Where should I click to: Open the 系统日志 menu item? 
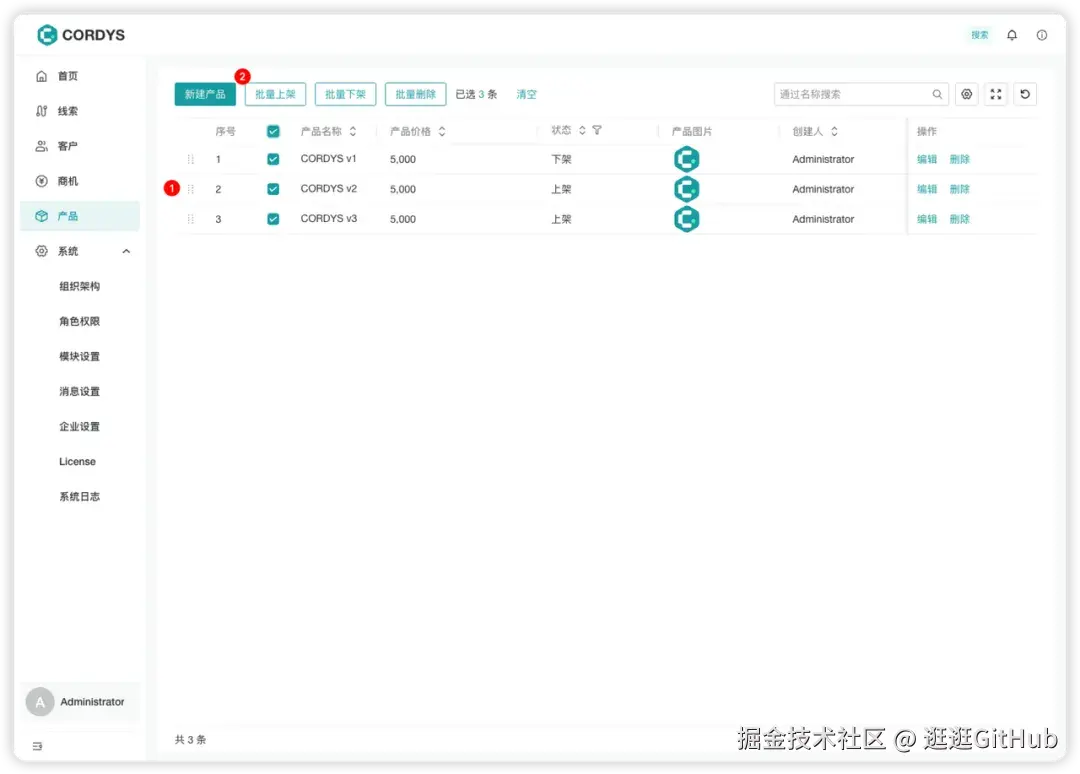click(x=79, y=496)
